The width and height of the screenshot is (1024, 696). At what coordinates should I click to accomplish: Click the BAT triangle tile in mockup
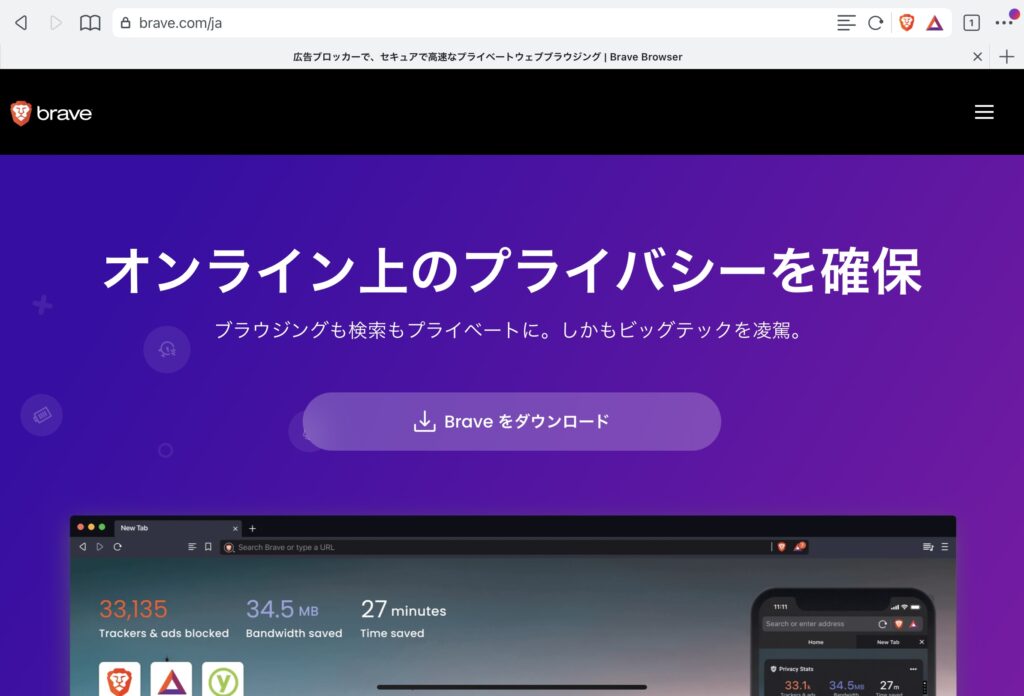tap(171, 679)
